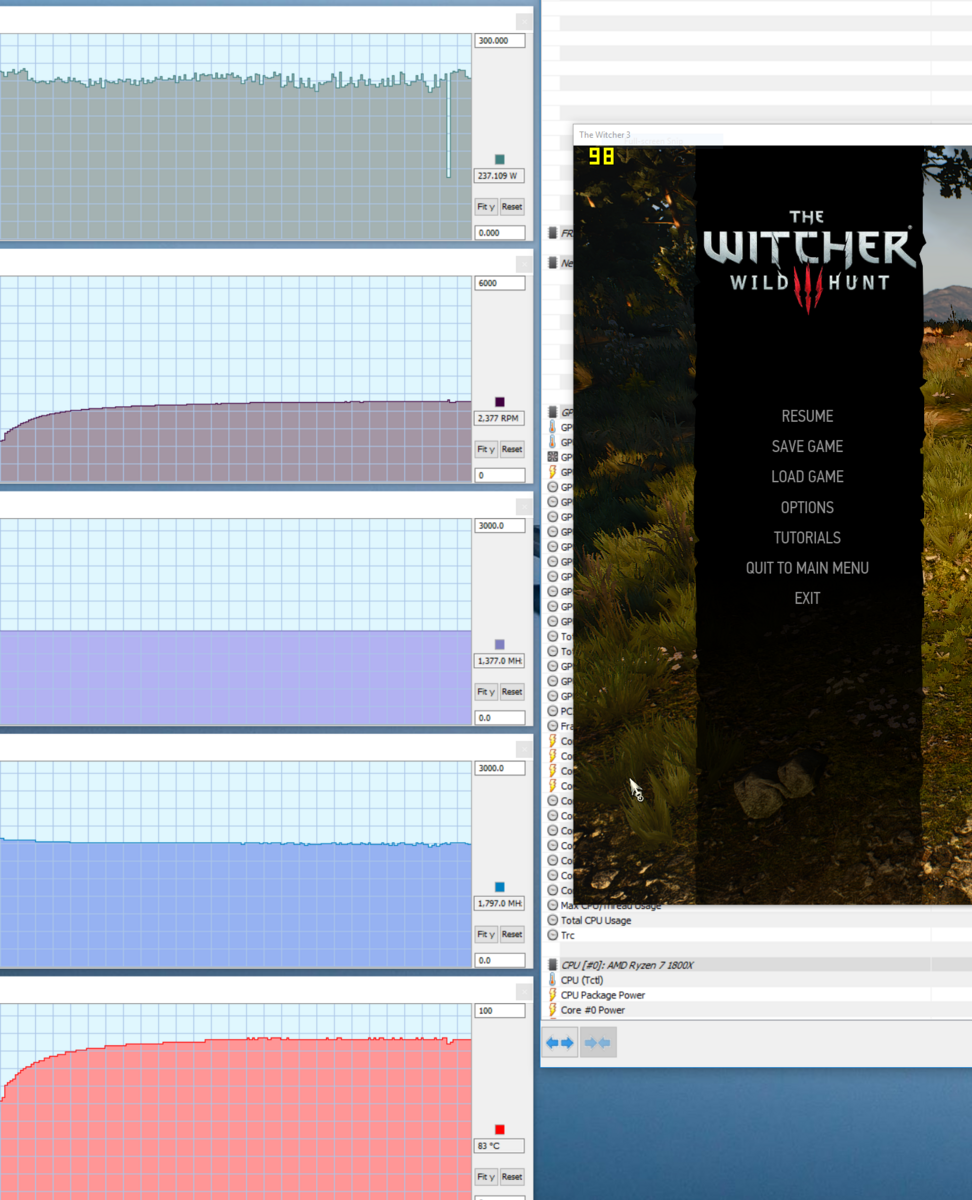Click Fit y on the 83 °C graph

click(486, 1177)
